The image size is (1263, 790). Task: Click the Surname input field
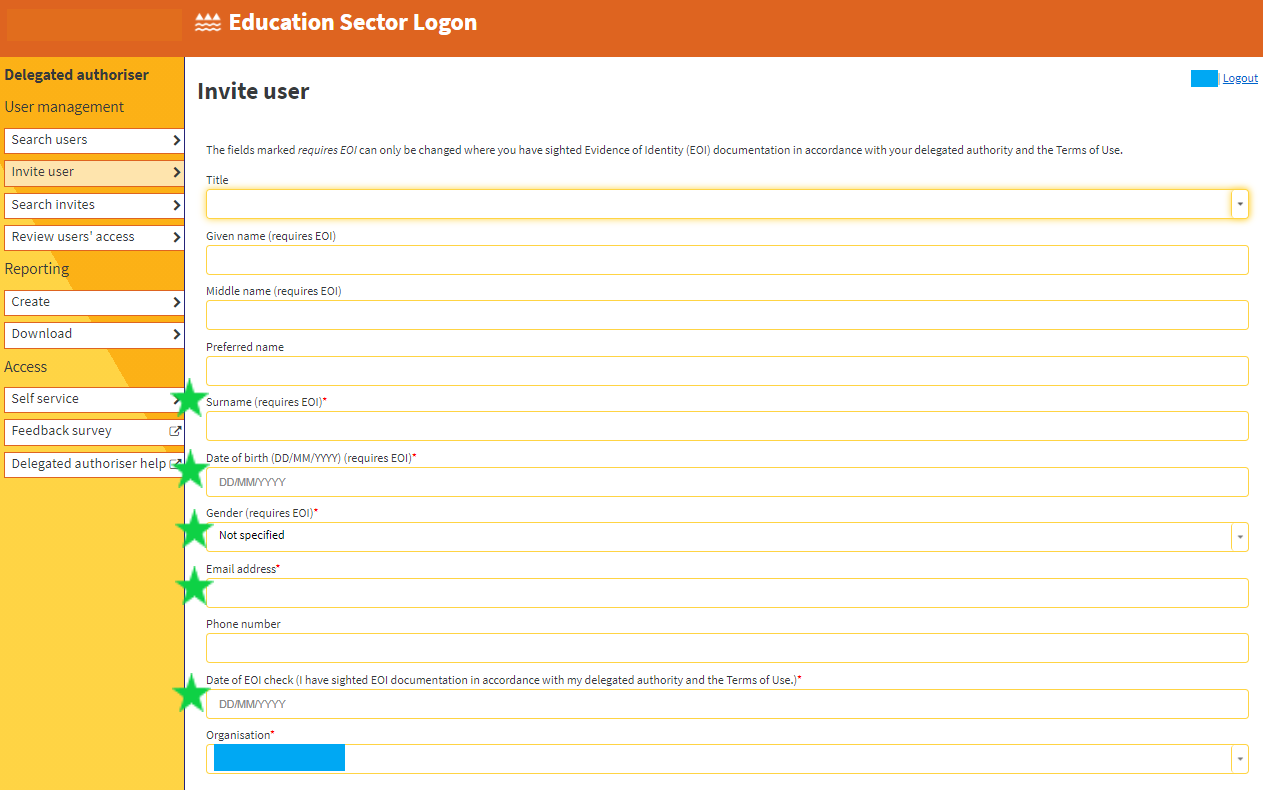[x=726, y=426]
